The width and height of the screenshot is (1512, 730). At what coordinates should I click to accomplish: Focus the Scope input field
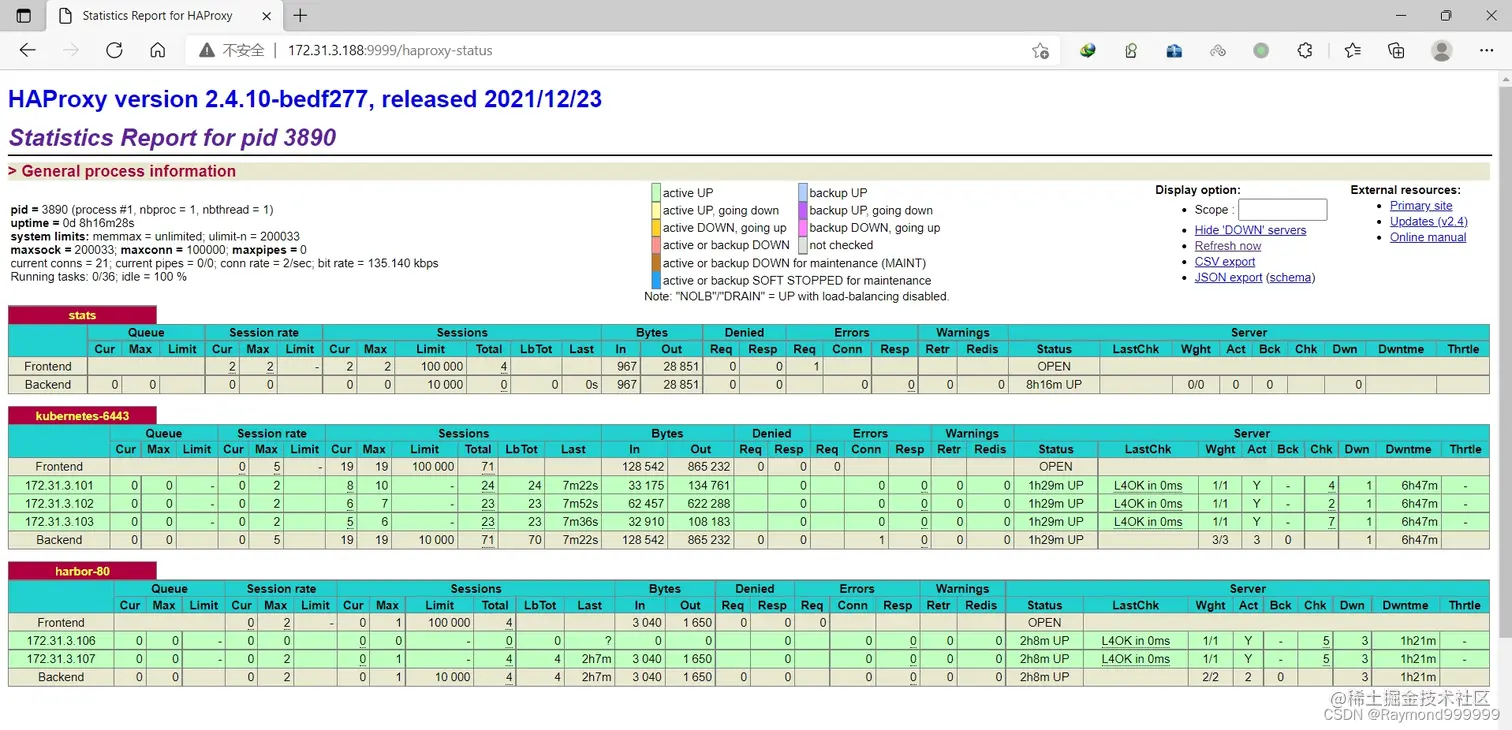(1282, 210)
